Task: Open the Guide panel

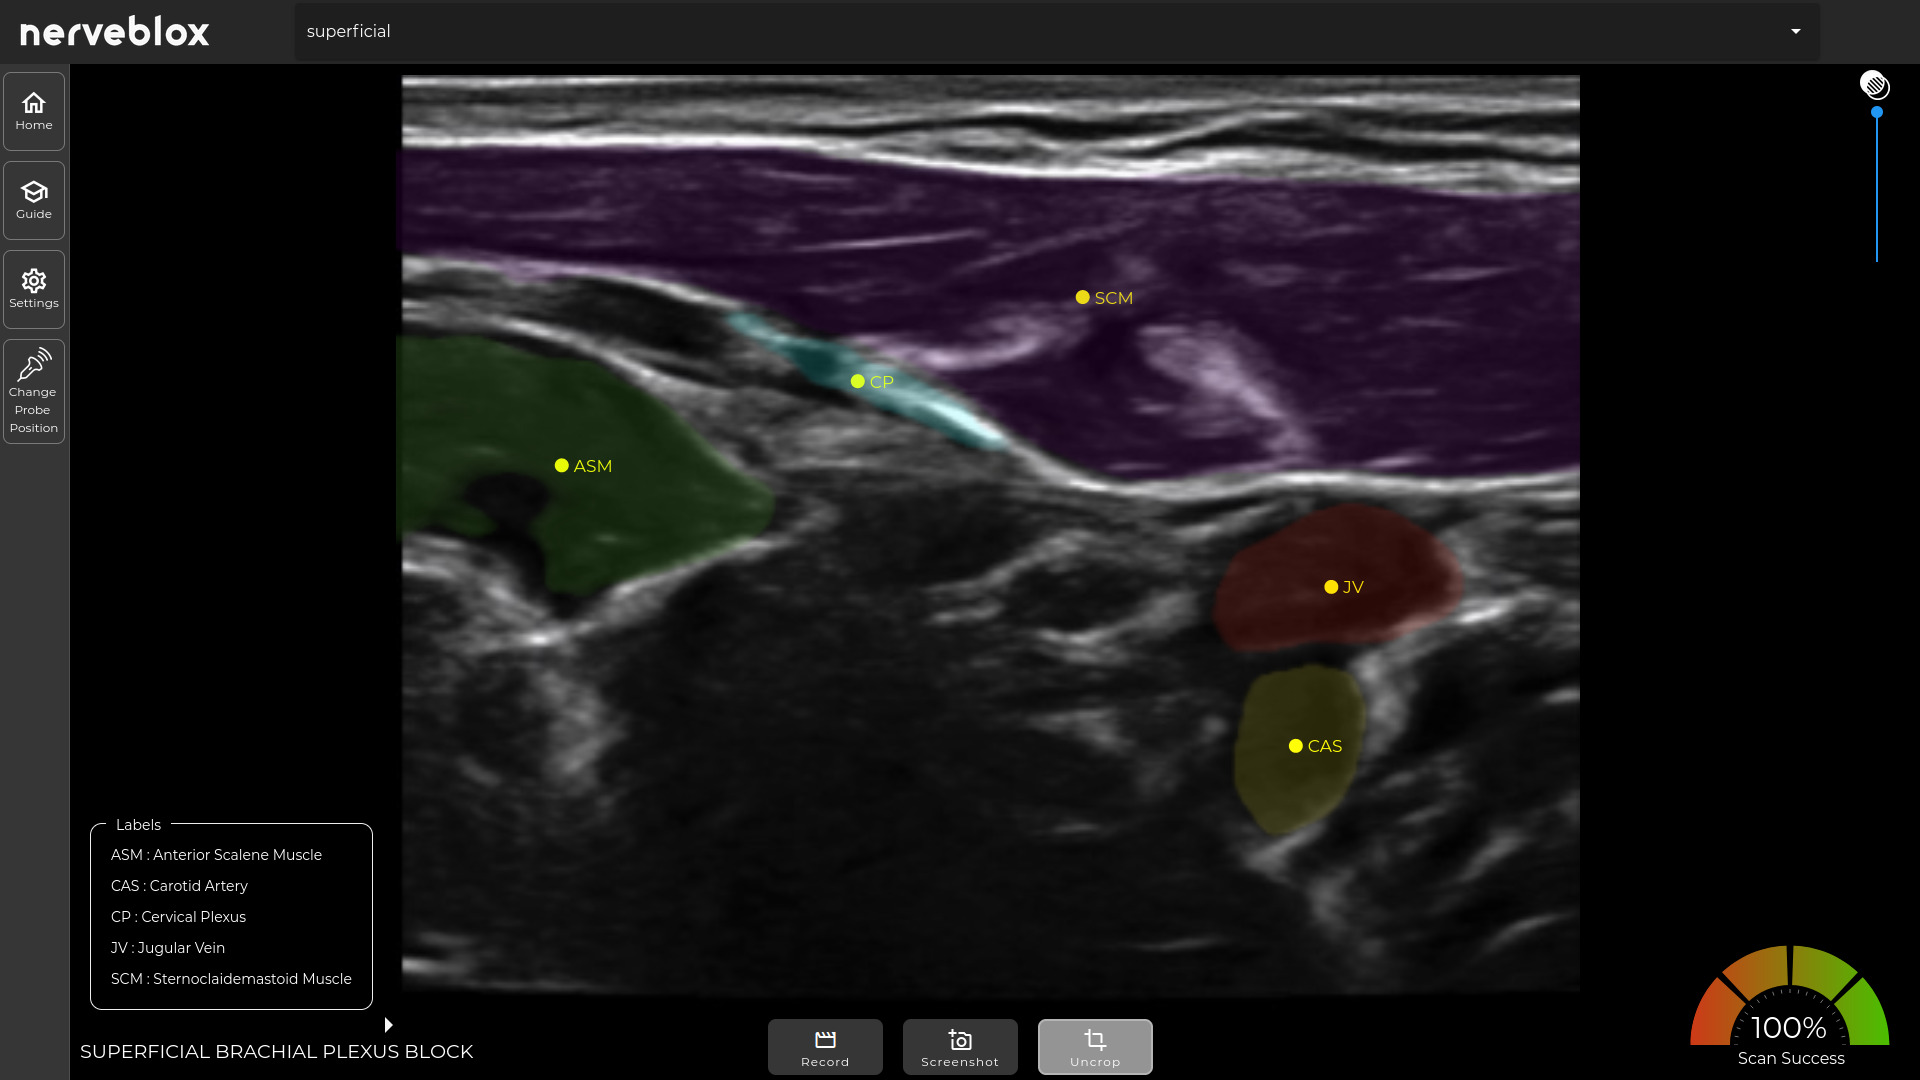Action: 34,200
